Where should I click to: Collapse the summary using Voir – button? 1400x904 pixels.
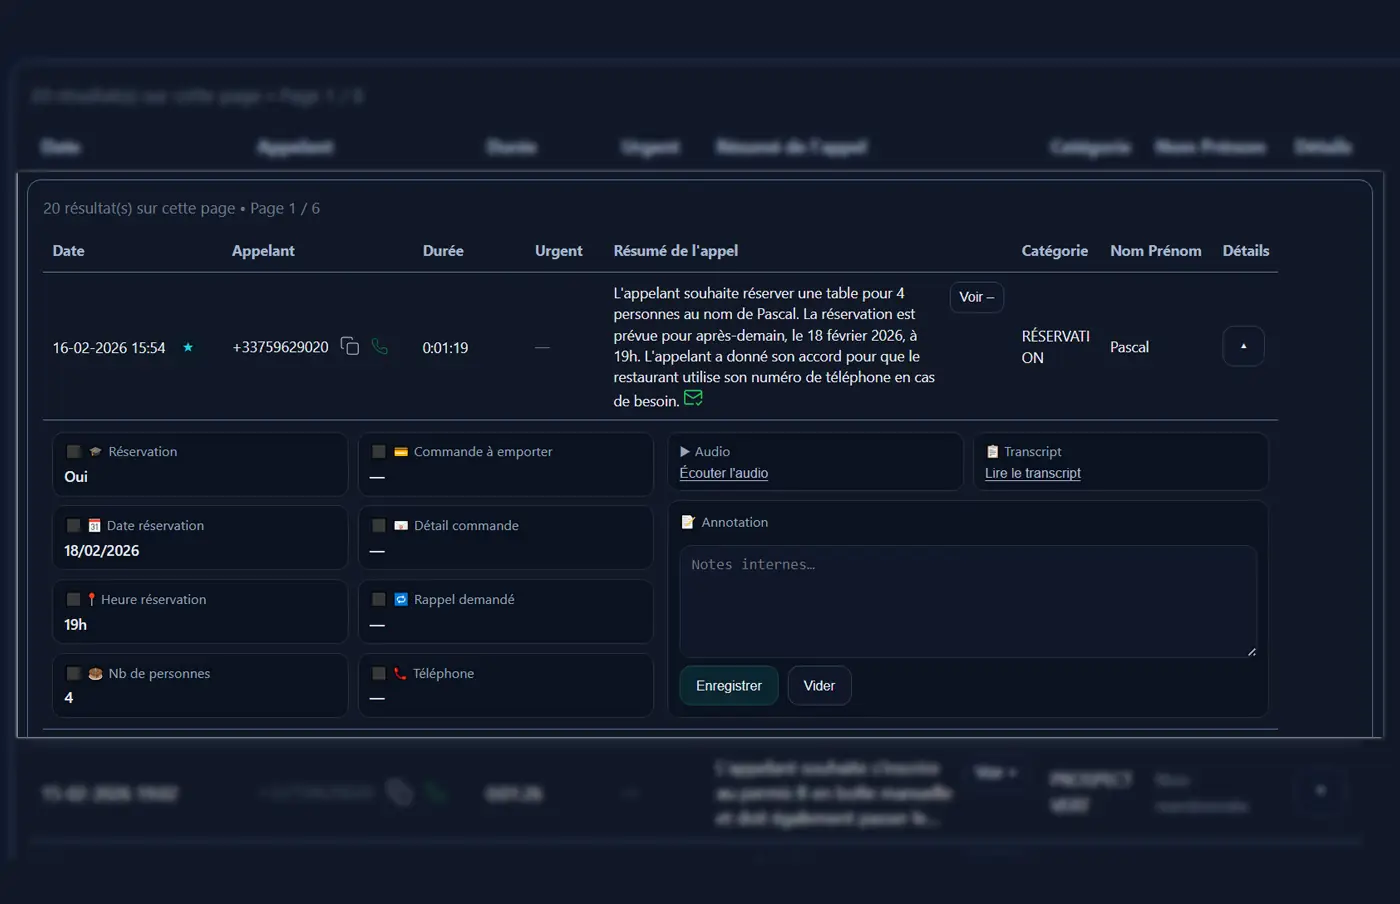(976, 297)
